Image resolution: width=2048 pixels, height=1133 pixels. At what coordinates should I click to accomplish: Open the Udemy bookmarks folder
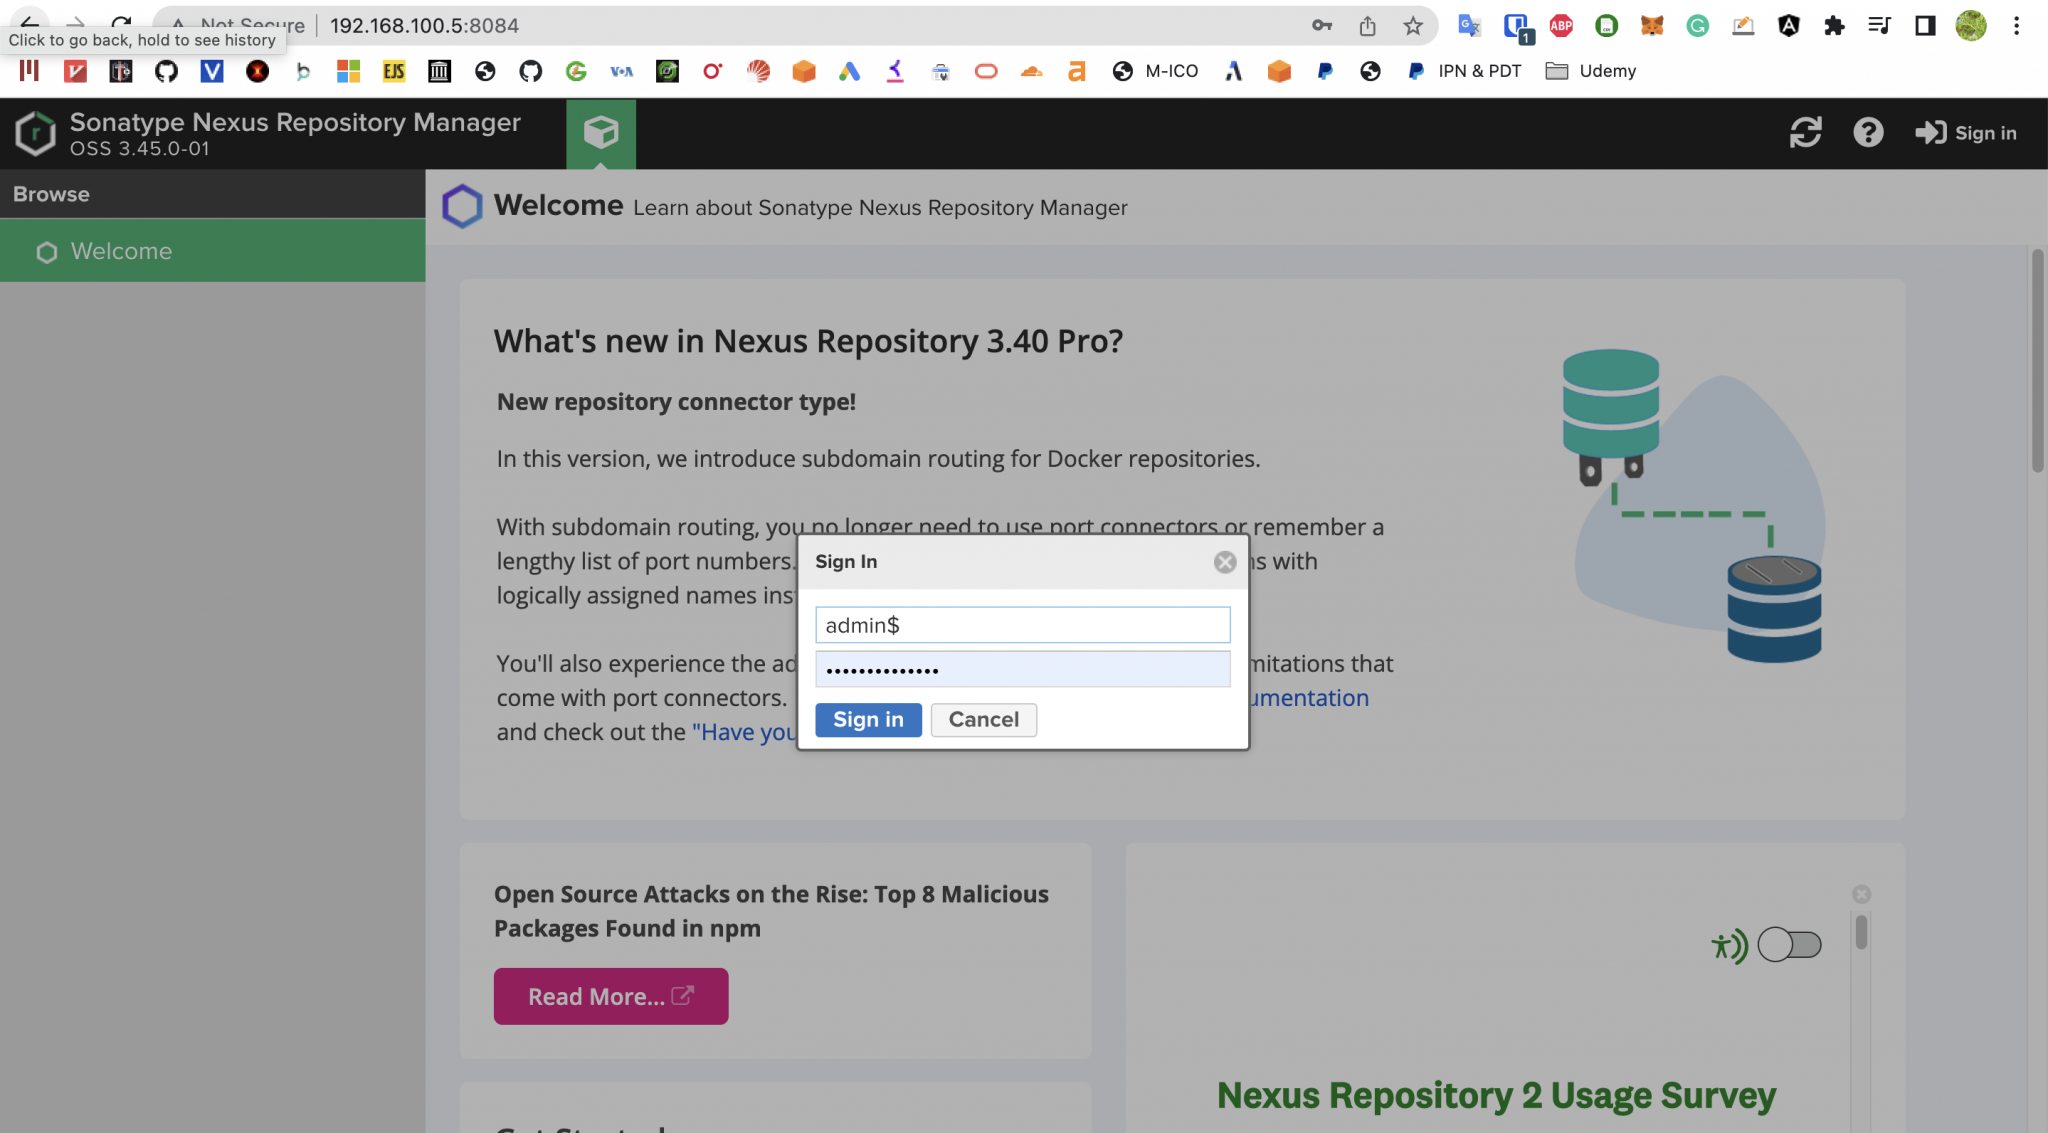coord(1590,70)
